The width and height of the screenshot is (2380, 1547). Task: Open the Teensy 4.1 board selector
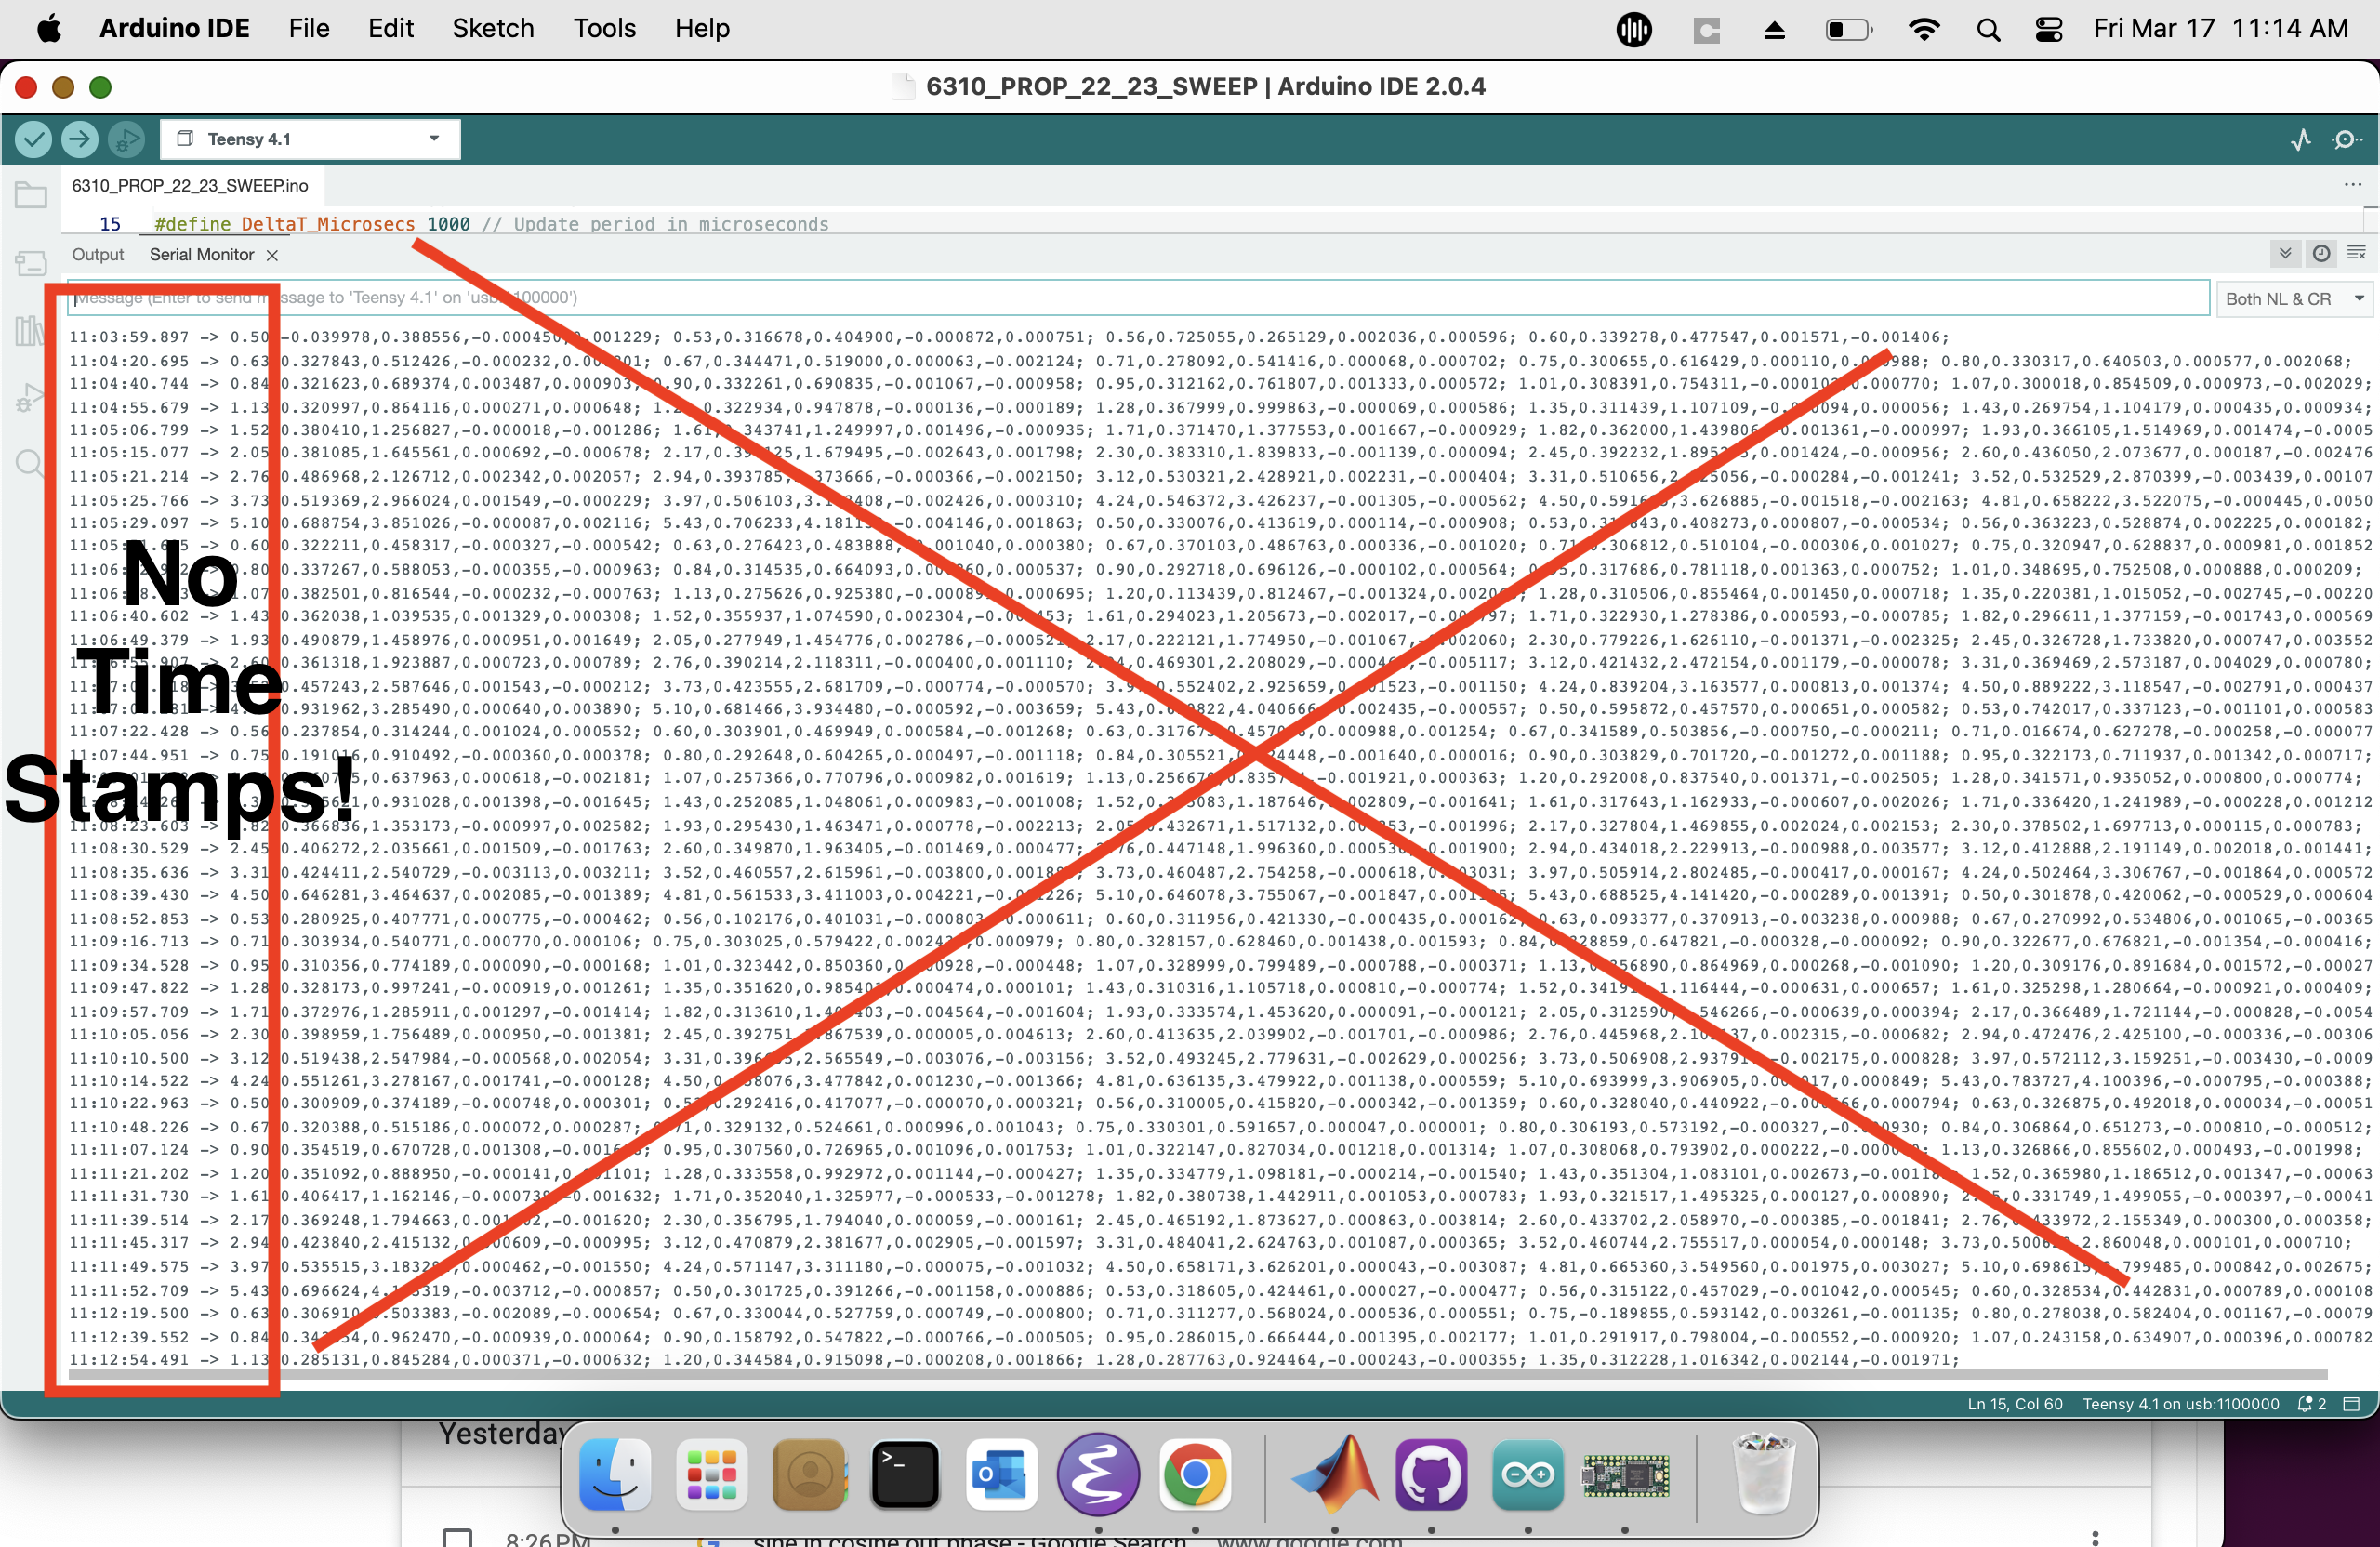310,139
